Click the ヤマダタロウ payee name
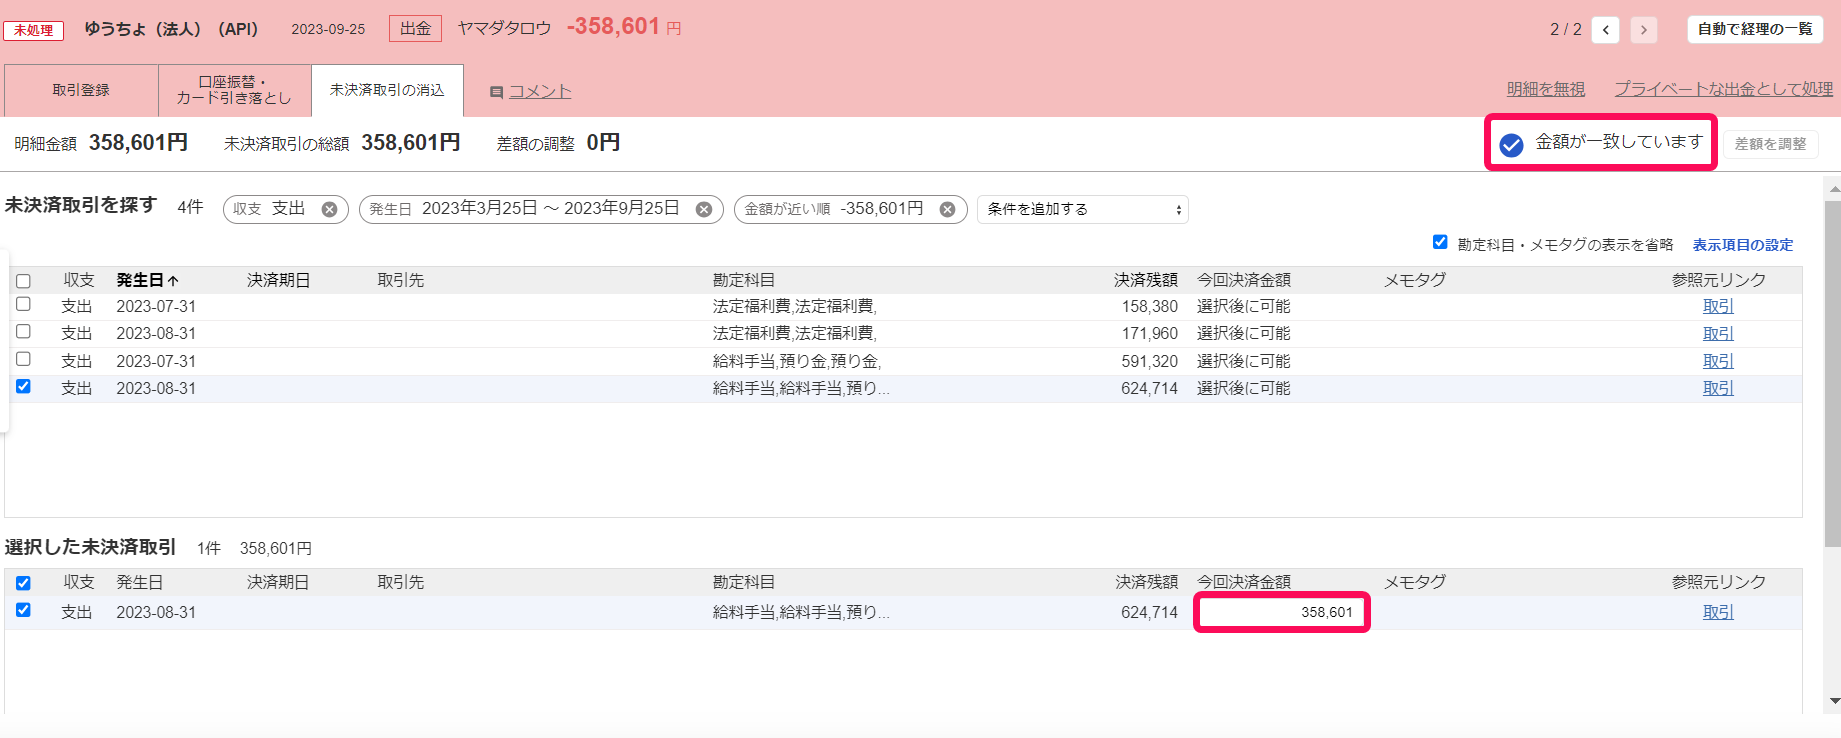 pyautogui.click(x=505, y=28)
